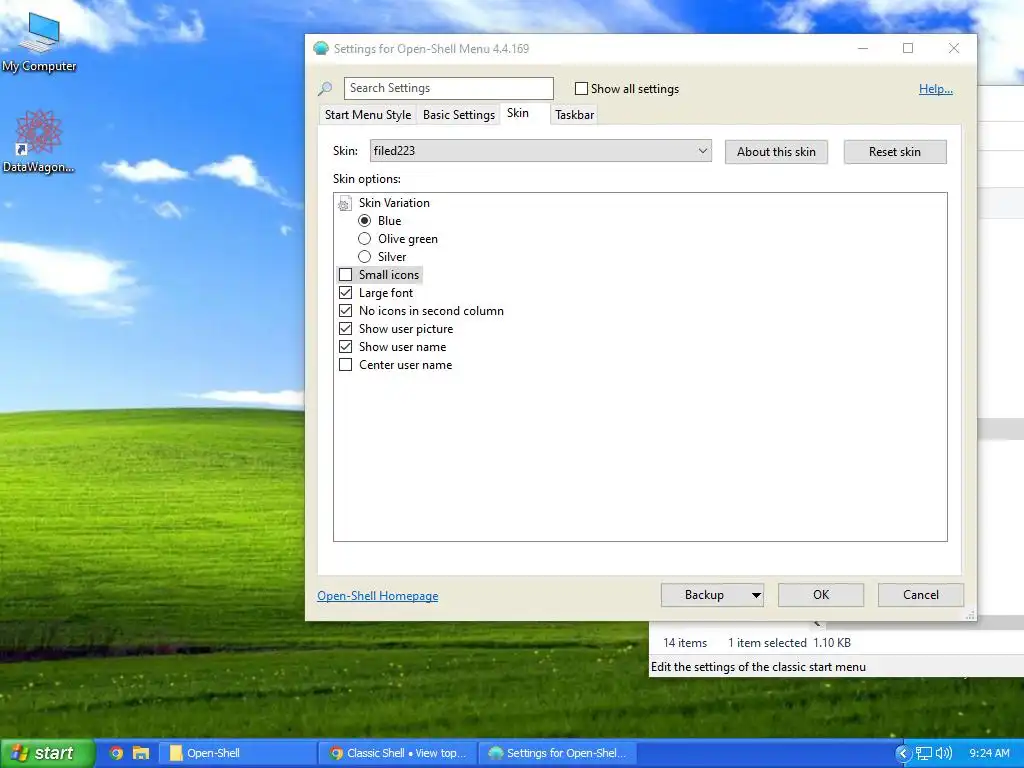Click '14 items' in Explorer status bar
This screenshot has width=1024, height=768.
click(x=684, y=643)
